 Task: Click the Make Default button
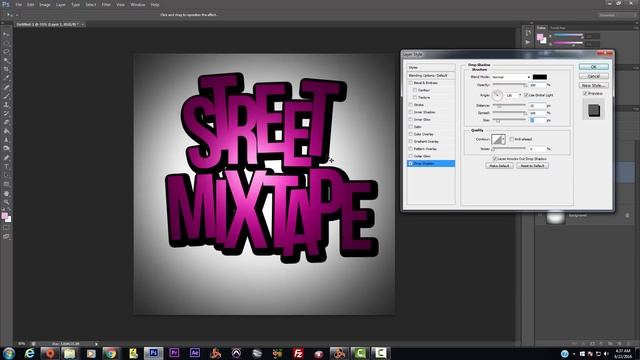tap(499, 166)
